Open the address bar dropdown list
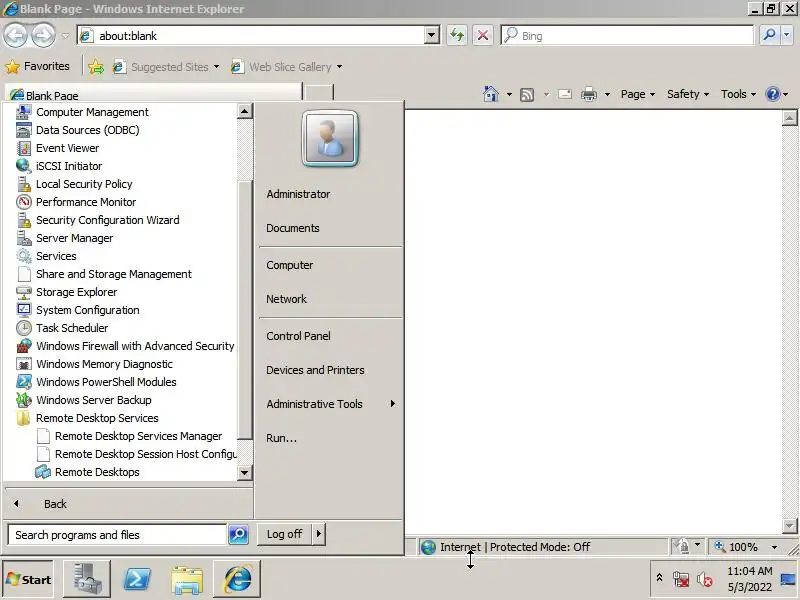Screen dimensions: 800x600 432,36
